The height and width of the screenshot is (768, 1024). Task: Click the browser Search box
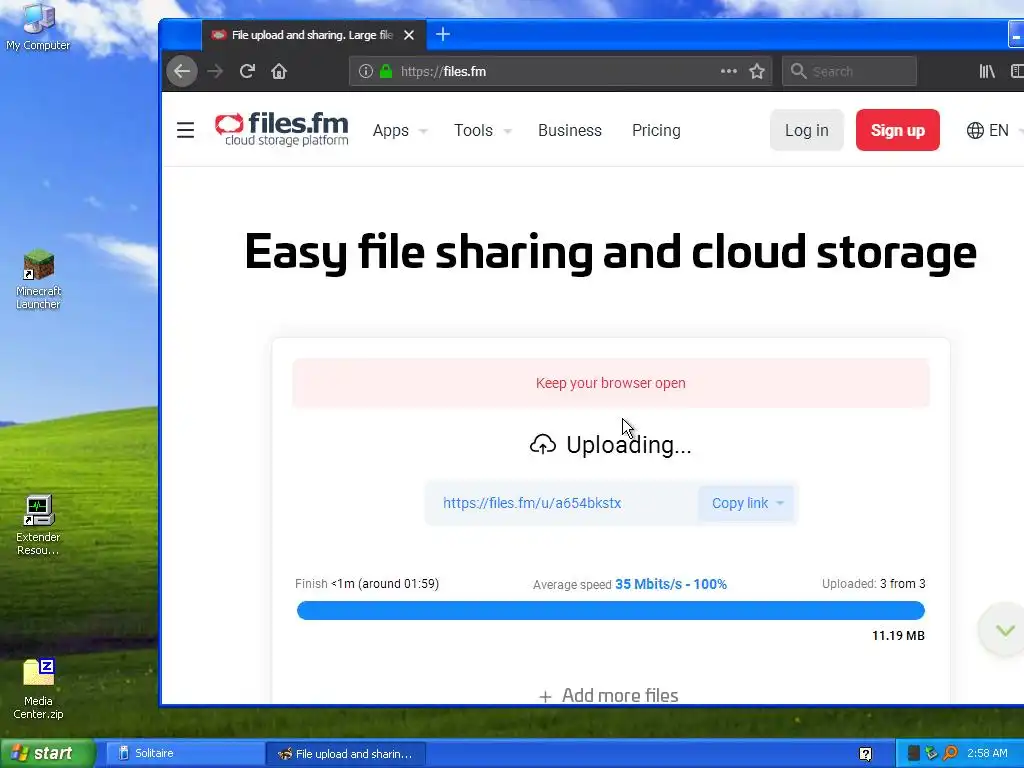[849, 71]
